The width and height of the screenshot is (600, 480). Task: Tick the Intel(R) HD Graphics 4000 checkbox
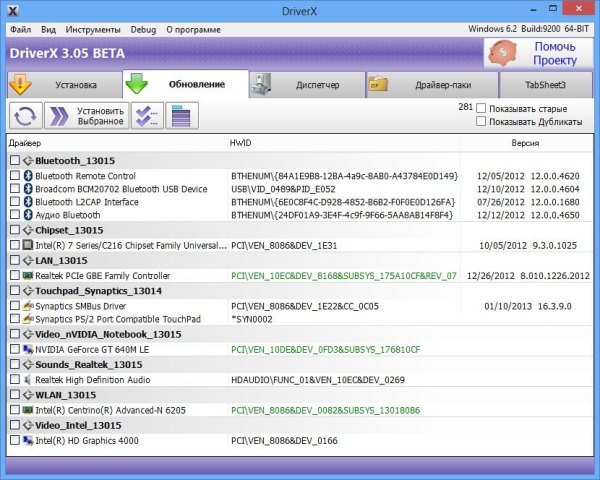pos(14,440)
